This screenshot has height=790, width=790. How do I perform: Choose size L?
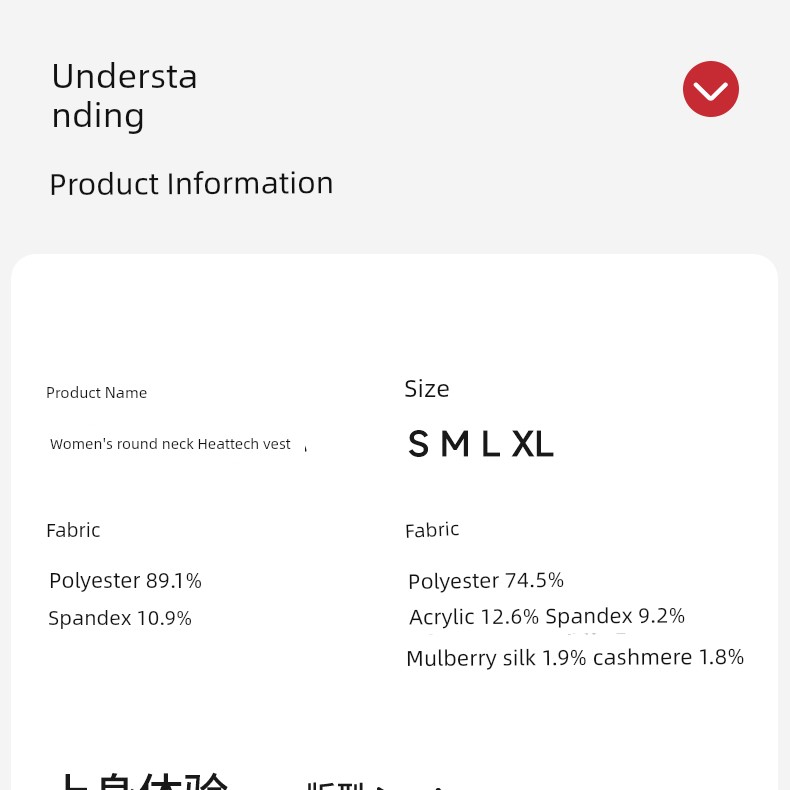coord(491,444)
